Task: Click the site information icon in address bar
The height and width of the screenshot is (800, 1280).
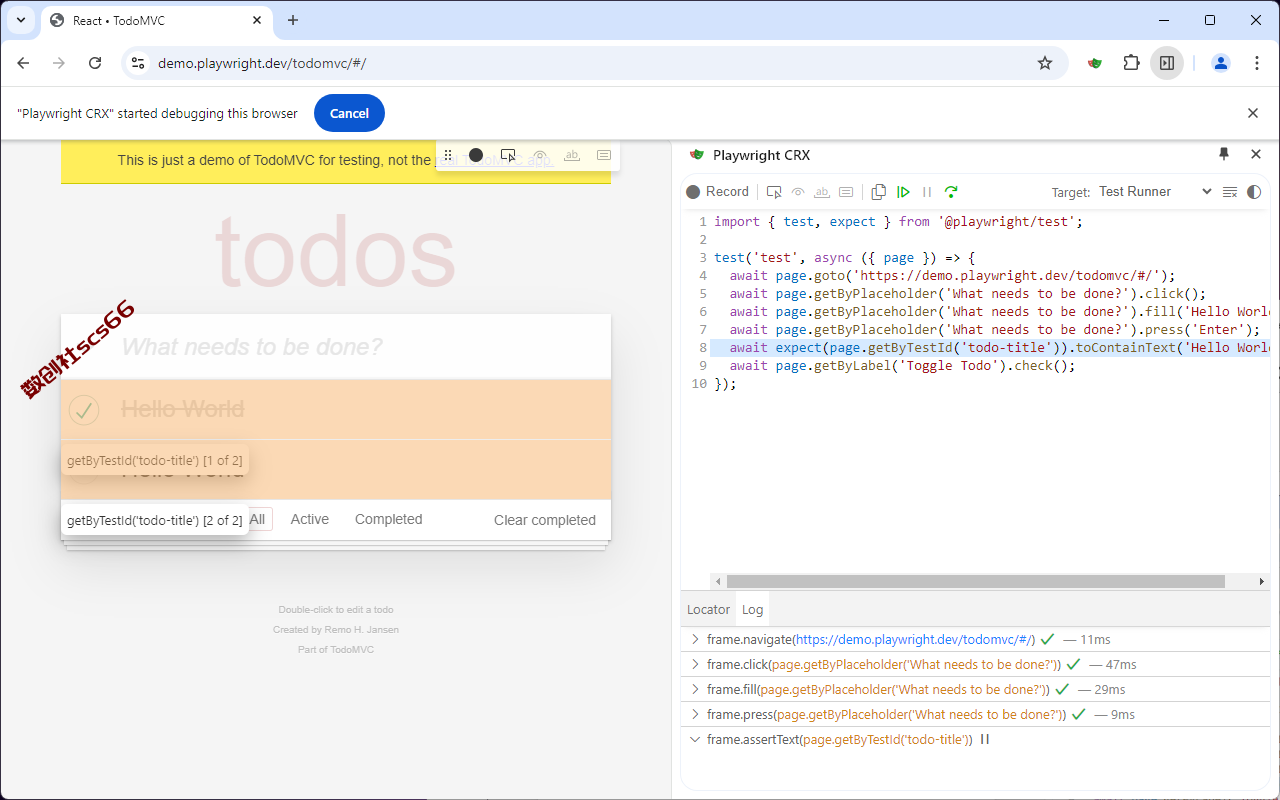Action: point(138,63)
